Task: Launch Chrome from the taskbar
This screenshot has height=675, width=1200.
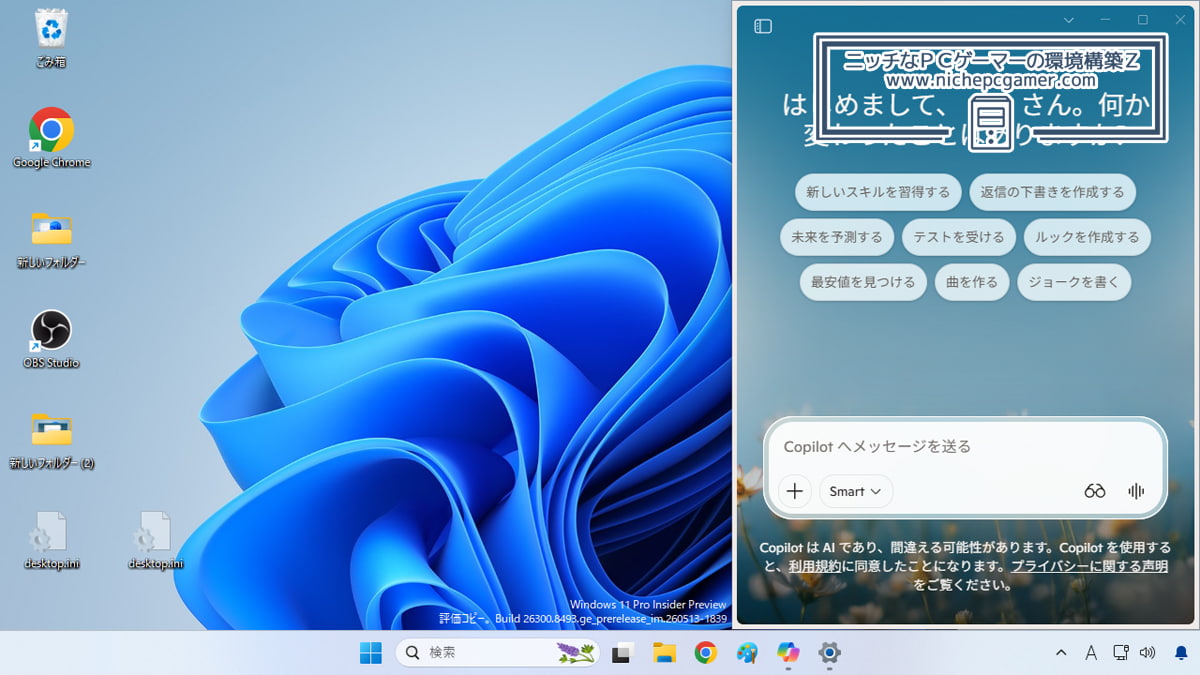Action: 706,653
